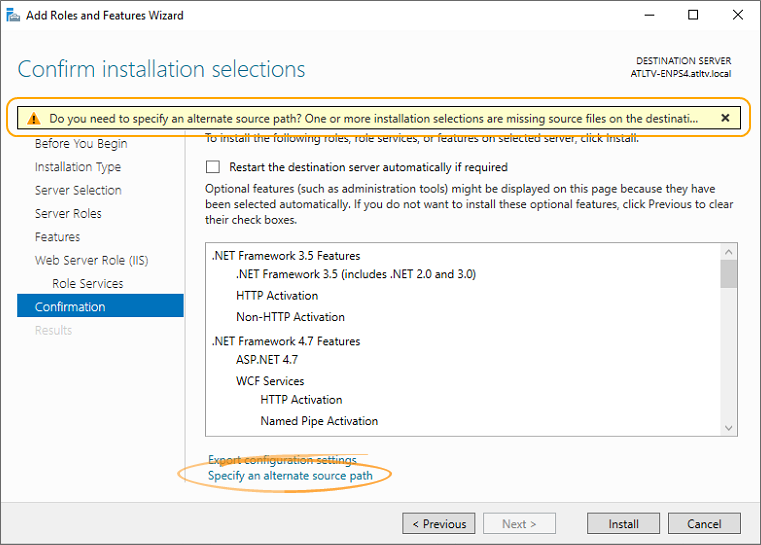This screenshot has height=545, width=761.
Task: Maximize the wizard window
Action: pos(693,15)
